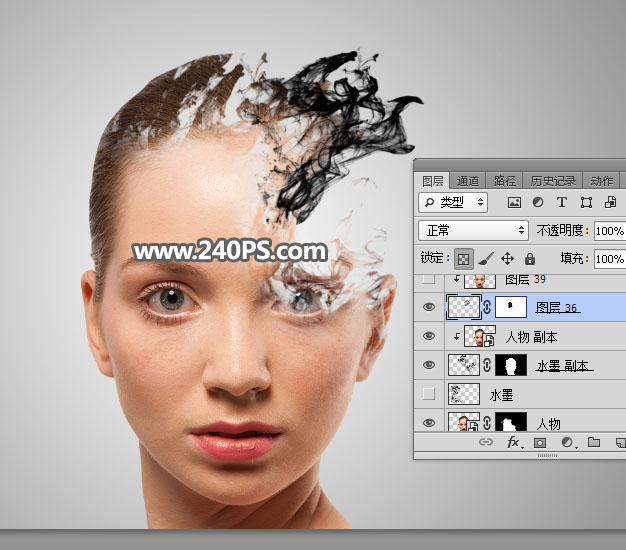
Task: Click the 不透明度 opacity value field
Action: coord(610,231)
